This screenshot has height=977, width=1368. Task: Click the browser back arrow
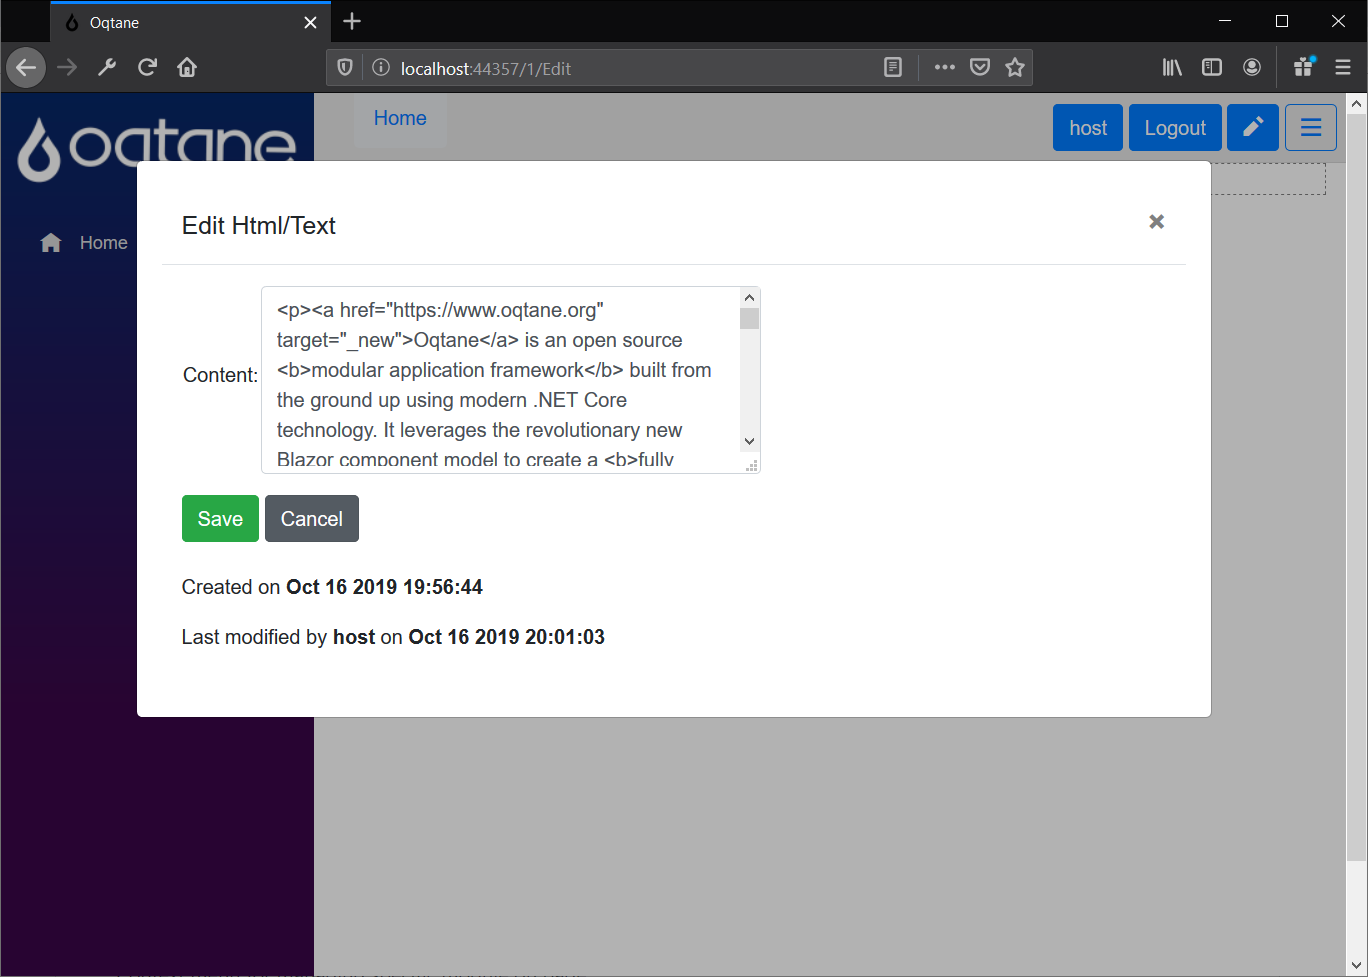[26, 68]
